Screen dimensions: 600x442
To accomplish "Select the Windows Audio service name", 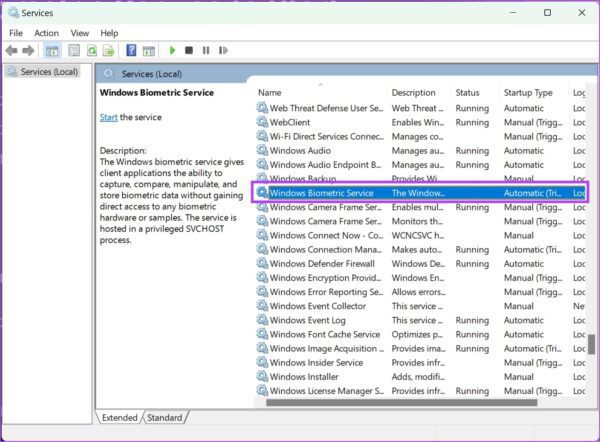I will (300, 150).
